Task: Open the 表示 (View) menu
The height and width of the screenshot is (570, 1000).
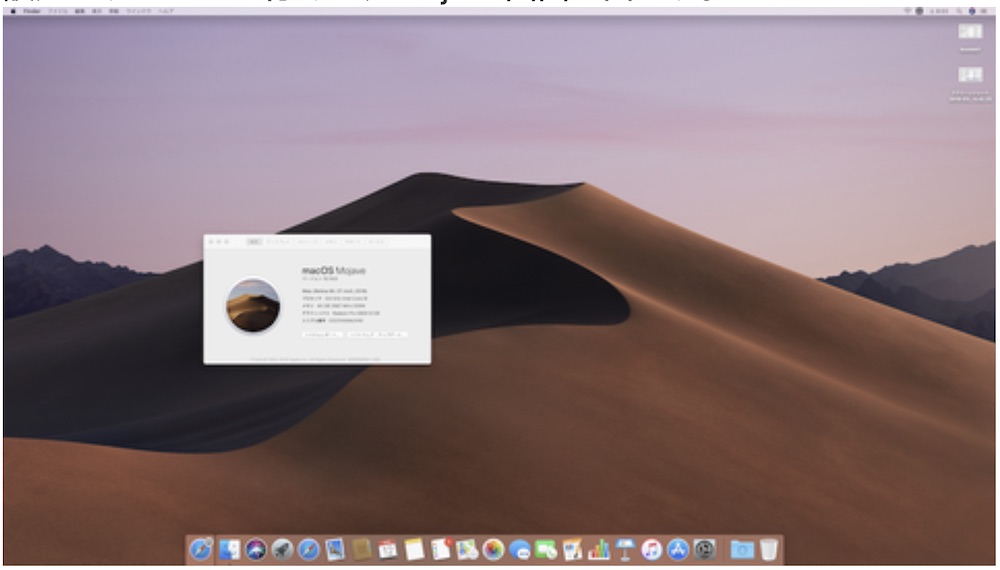Action: coord(97,11)
